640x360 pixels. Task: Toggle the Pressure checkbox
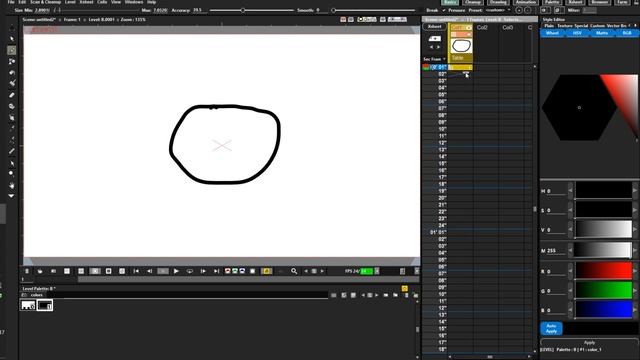[444, 10]
